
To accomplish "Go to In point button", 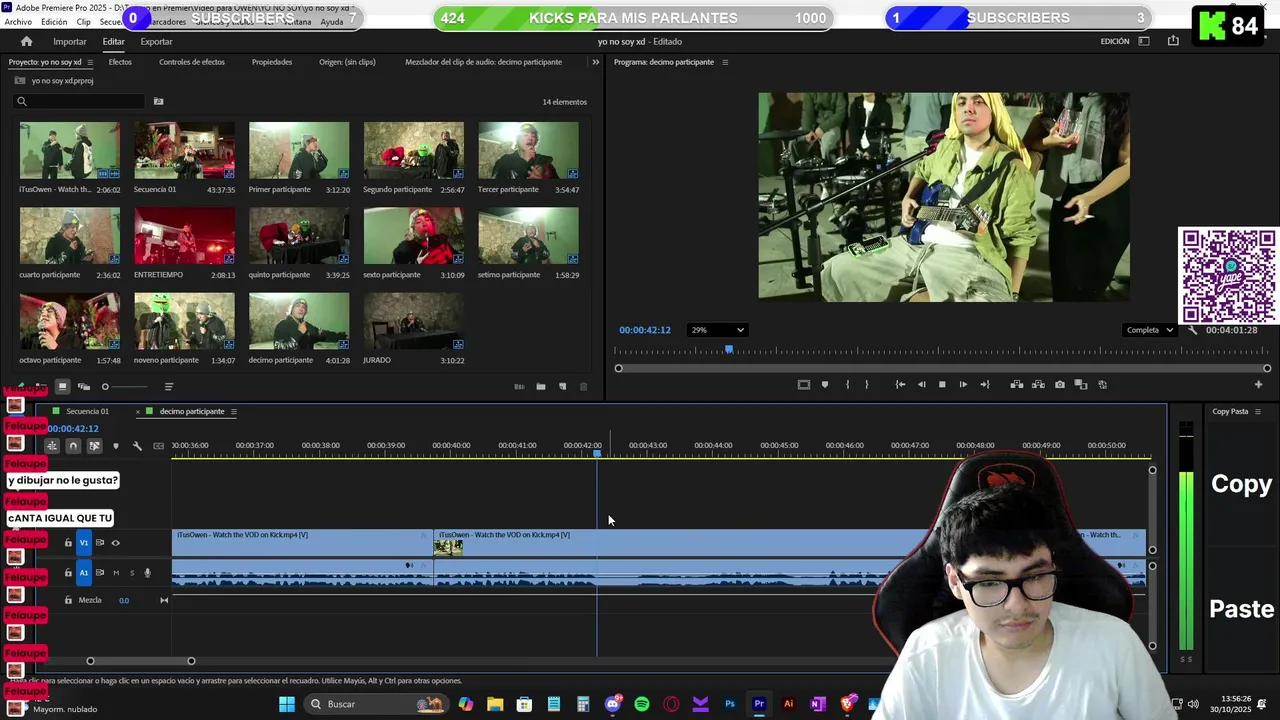I will pyautogui.click(x=900, y=384).
